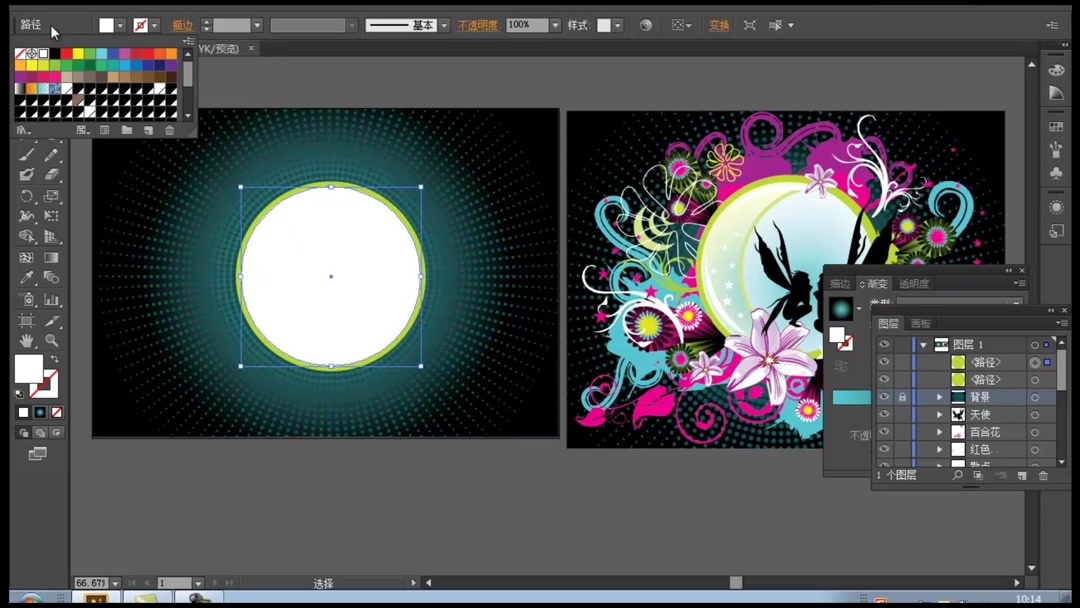Viewport: 1080px width, 608px height.
Task: Swap fill and stroke colors
Action: 54,359
